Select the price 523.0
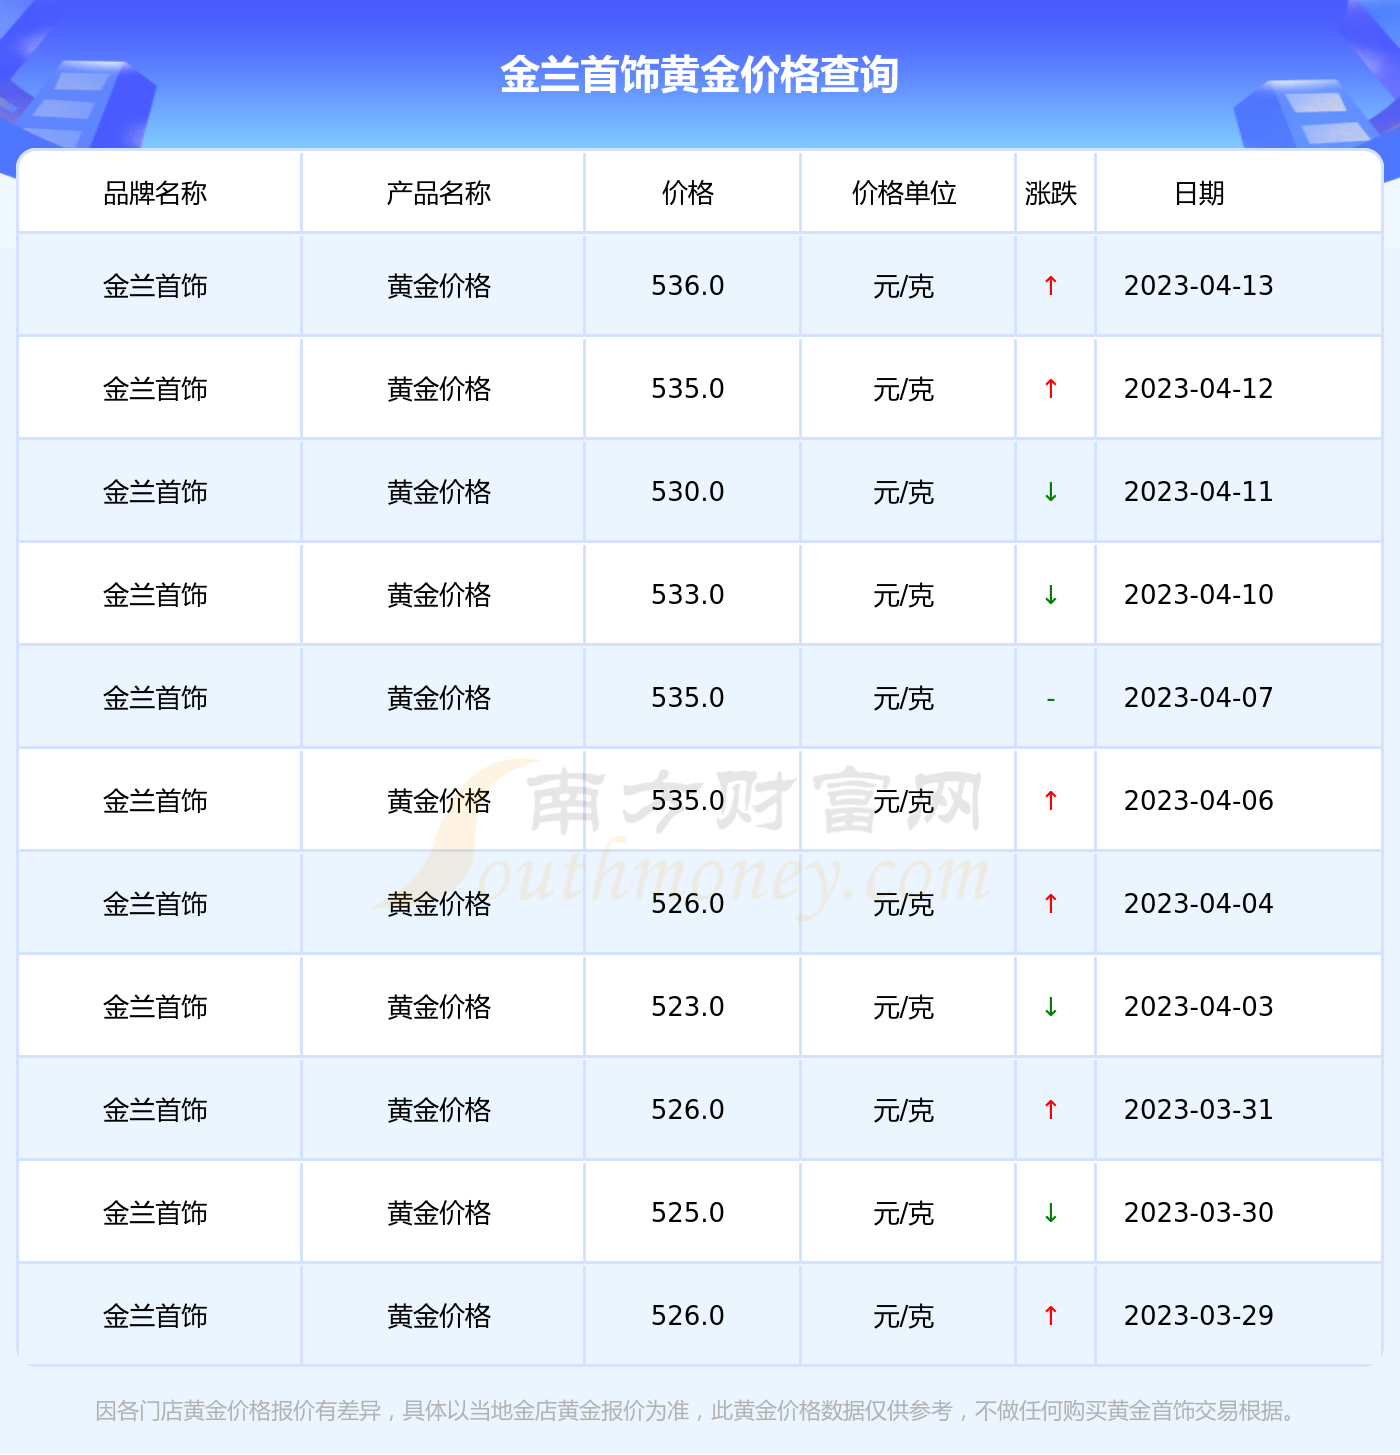The height and width of the screenshot is (1455, 1400). click(688, 1007)
